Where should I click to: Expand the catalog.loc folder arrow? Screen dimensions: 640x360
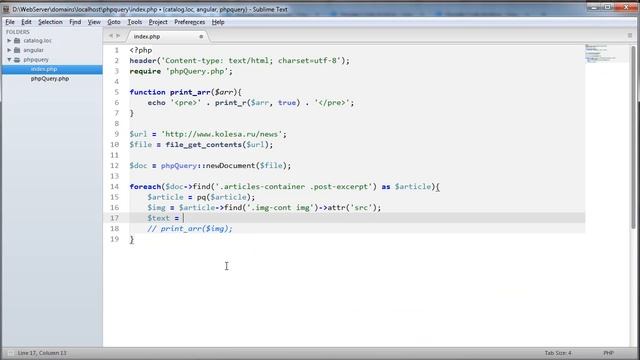click(x=9, y=40)
